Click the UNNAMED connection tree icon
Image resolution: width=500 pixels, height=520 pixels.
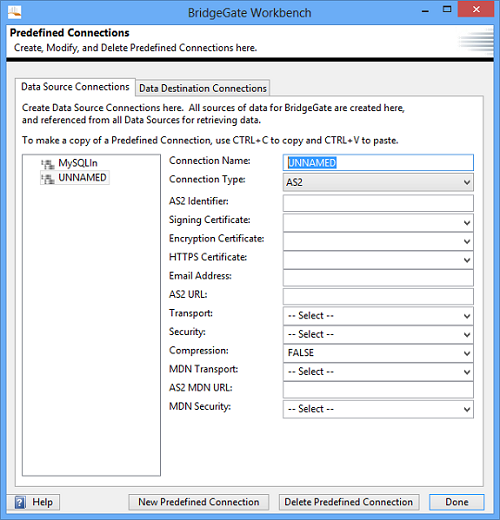[x=48, y=178]
